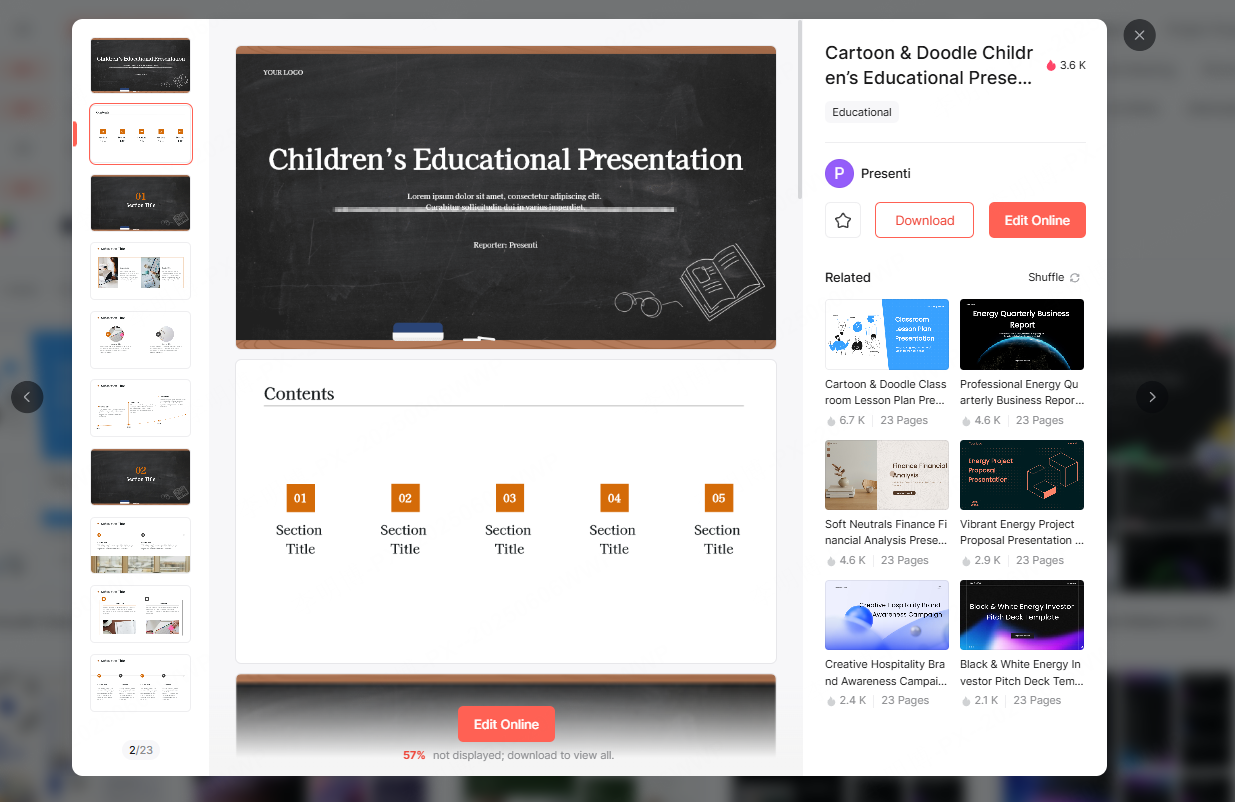This screenshot has width=1235, height=802.
Task: Select the 01 Section Title slide thumbnail
Action: (140, 203)
